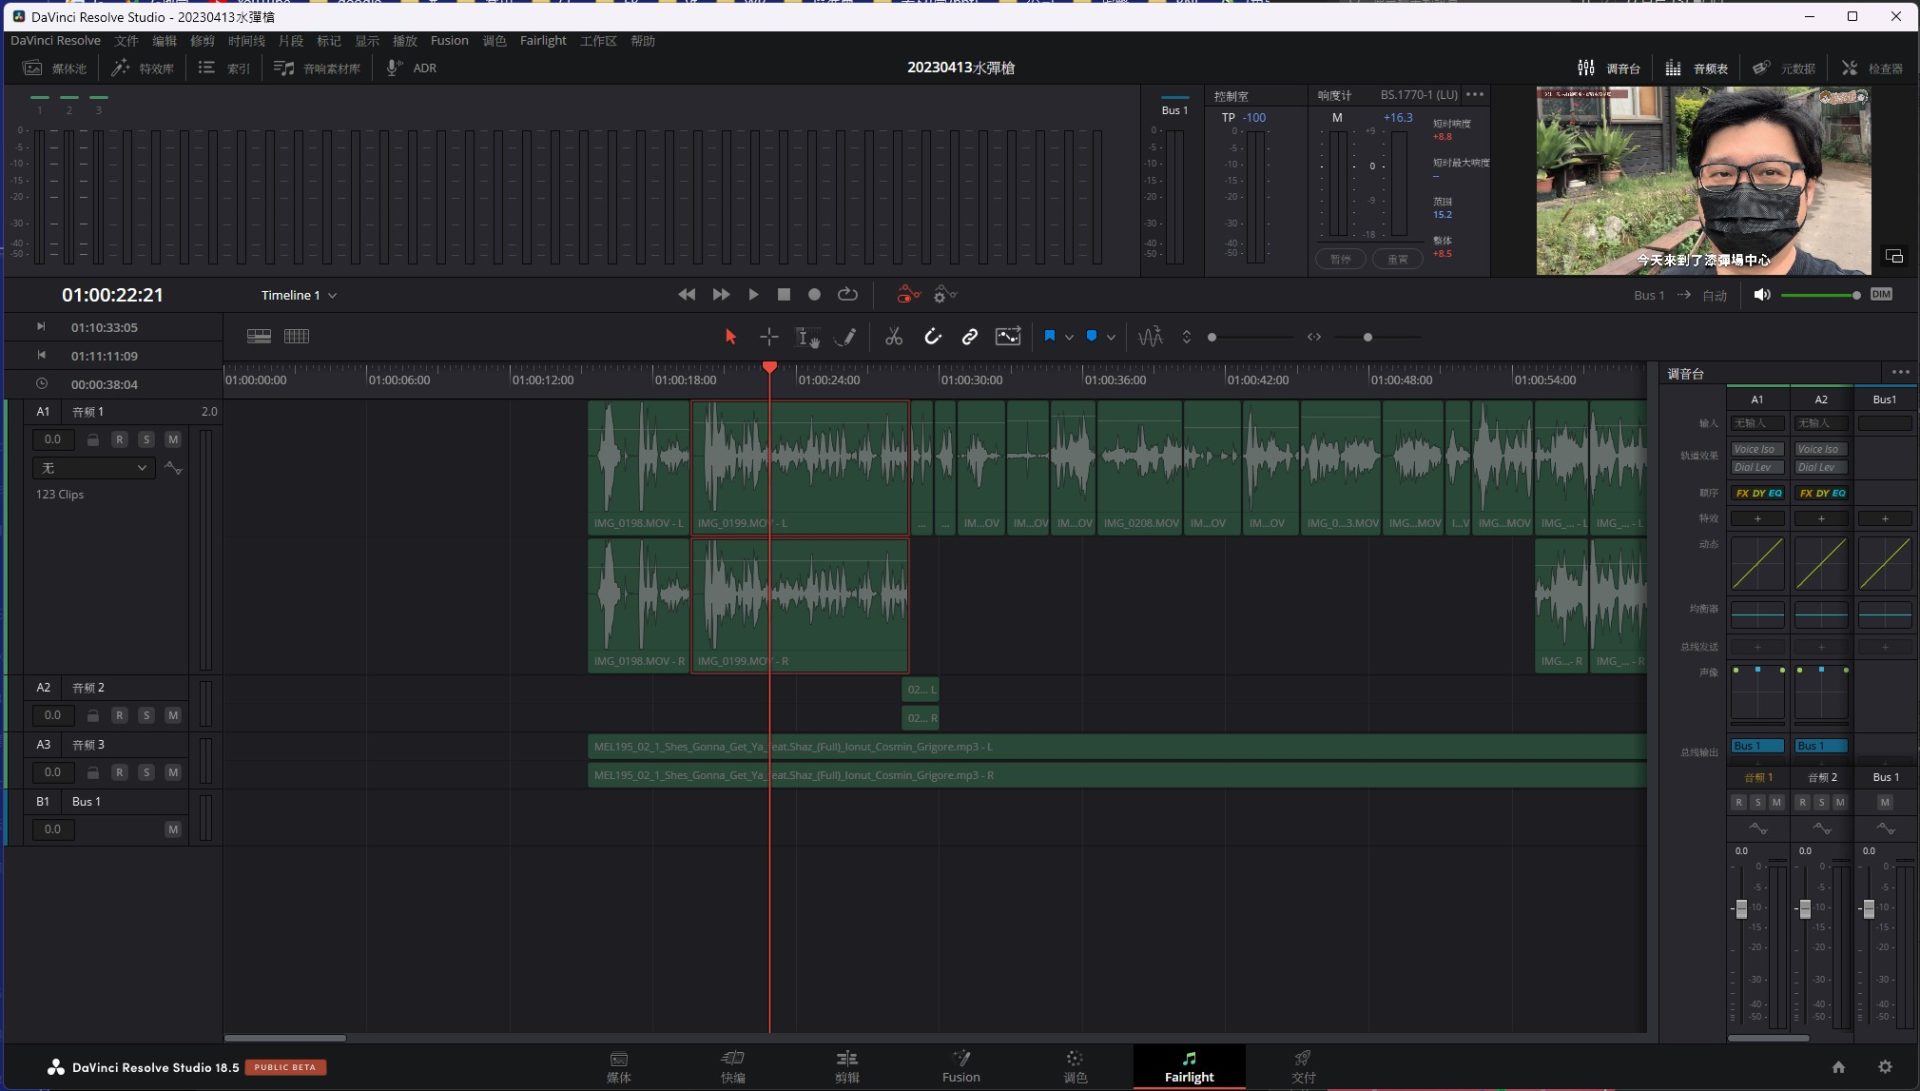Viewport: 1920px width, 1091px height.
Task: Click the scissors razor tool
Action: 894,337
